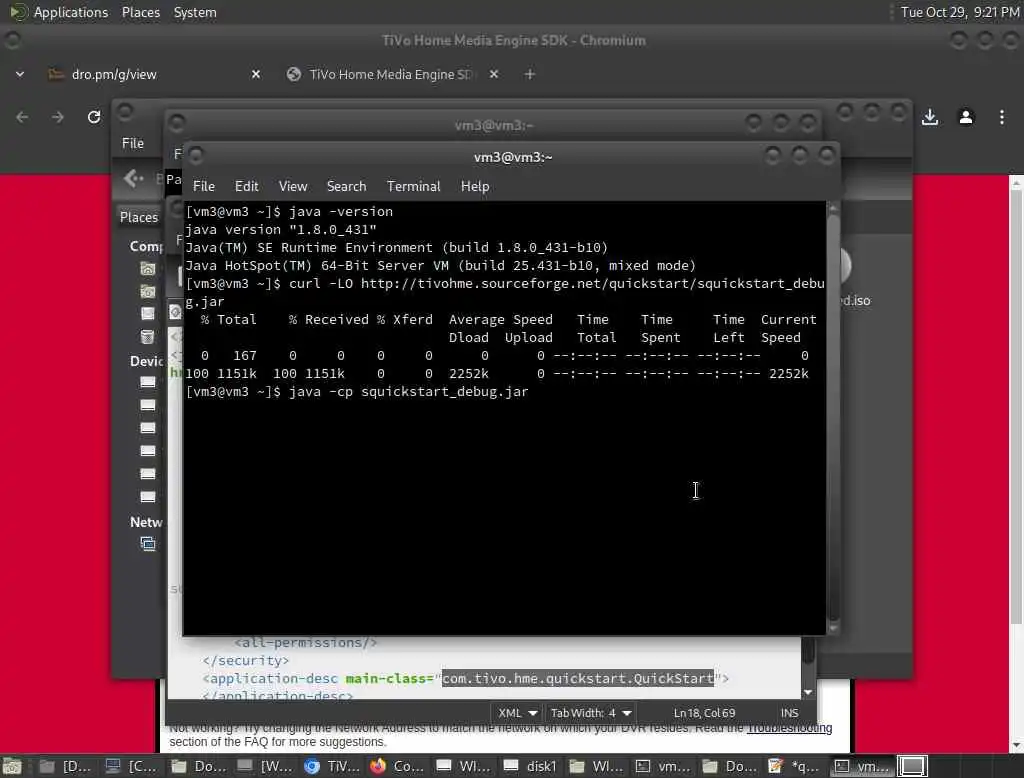
Task: Open the Desktop sidebar icon in file manager
Action: (x=148, y=291)
